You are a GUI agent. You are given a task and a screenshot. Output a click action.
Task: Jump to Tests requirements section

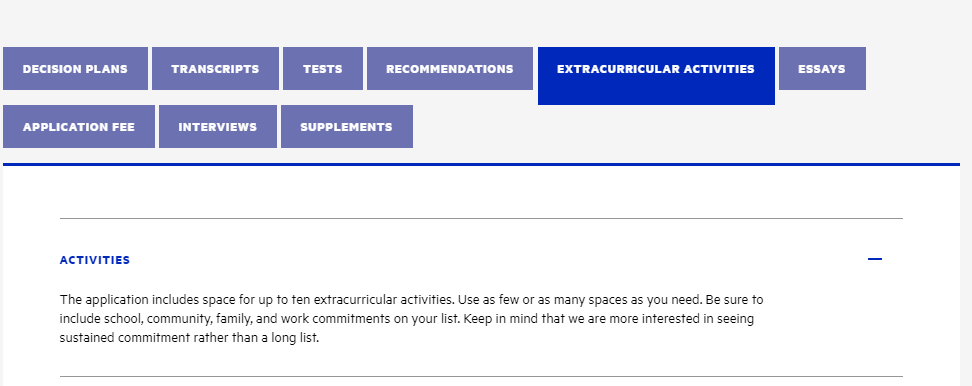[323, 69]
